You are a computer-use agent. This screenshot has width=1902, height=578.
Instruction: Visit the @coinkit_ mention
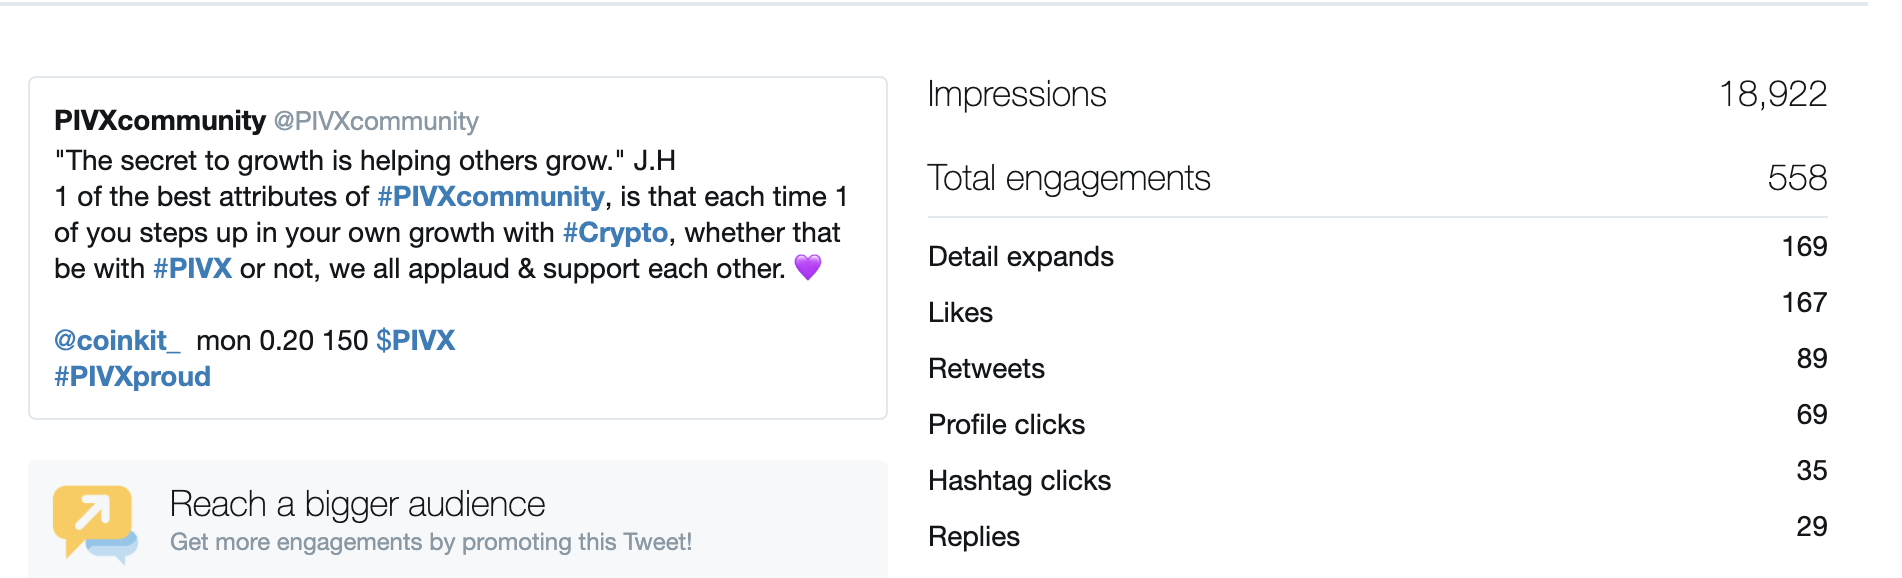click(x=117, y=341)
